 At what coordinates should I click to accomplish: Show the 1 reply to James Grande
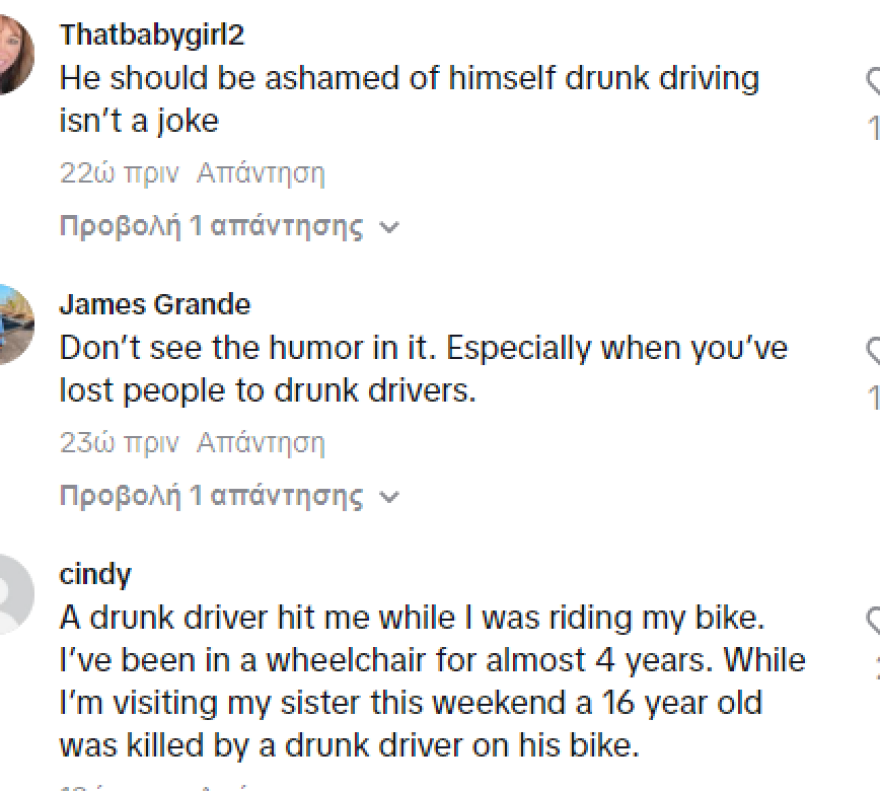(230, 496)
